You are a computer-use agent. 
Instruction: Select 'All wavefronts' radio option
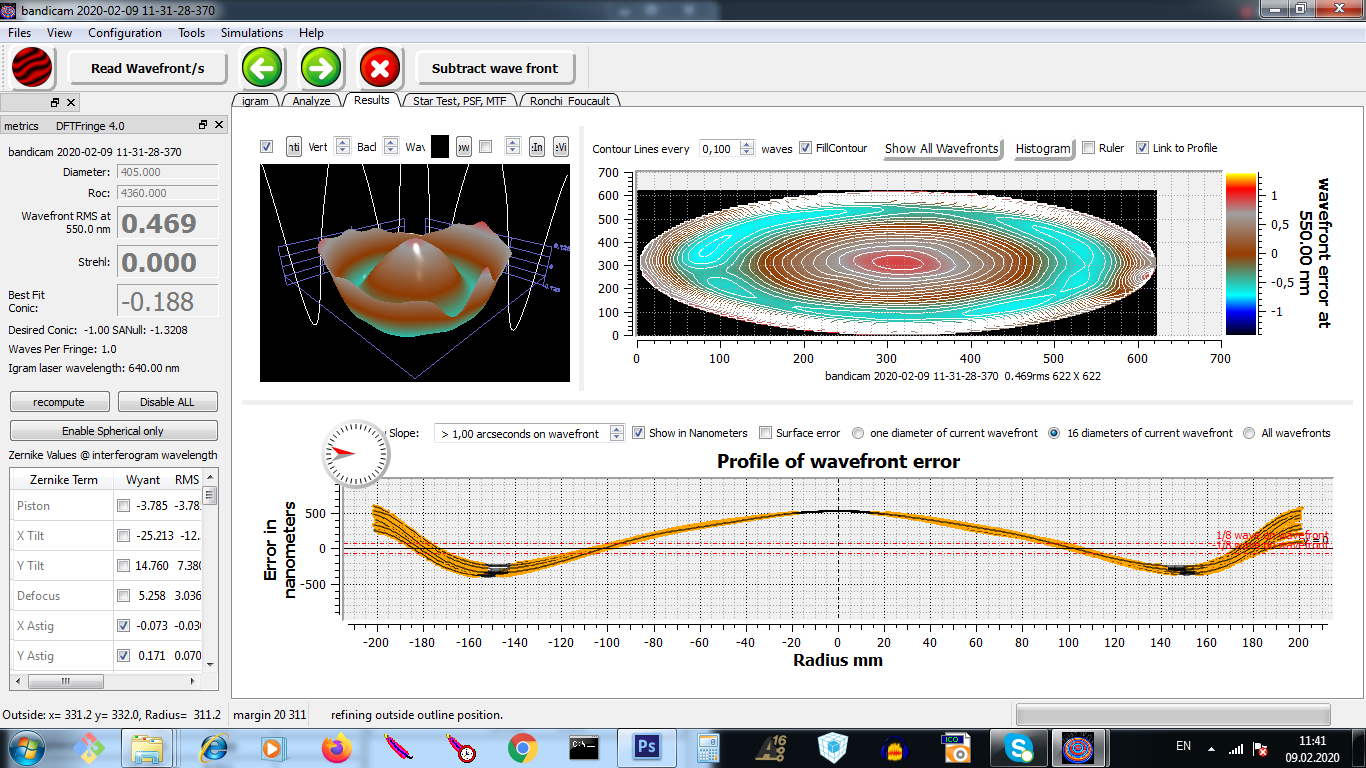coord(1250,433)
